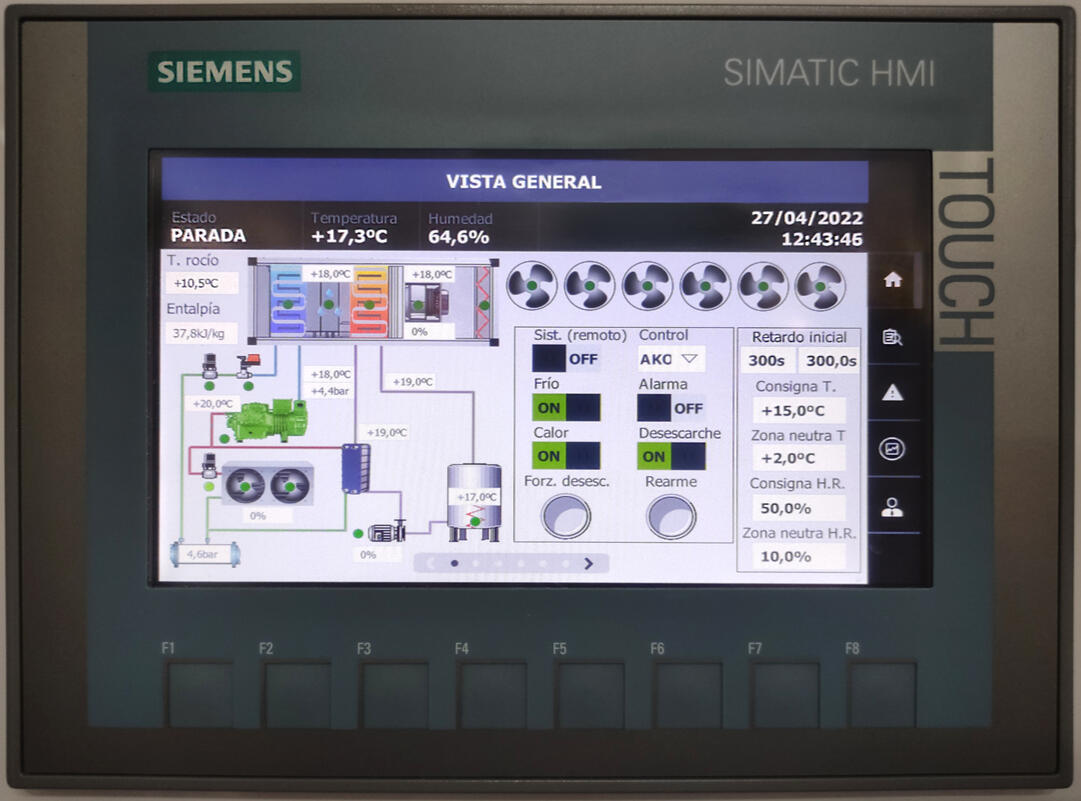Go to next page with right chevron
The width and height of the screenshot is (1081, 801).
pos(588,564)
